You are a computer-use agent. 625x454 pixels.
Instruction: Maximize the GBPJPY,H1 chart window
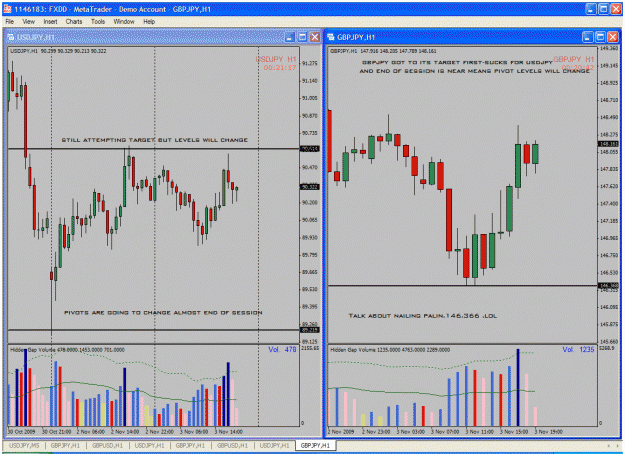600,37
